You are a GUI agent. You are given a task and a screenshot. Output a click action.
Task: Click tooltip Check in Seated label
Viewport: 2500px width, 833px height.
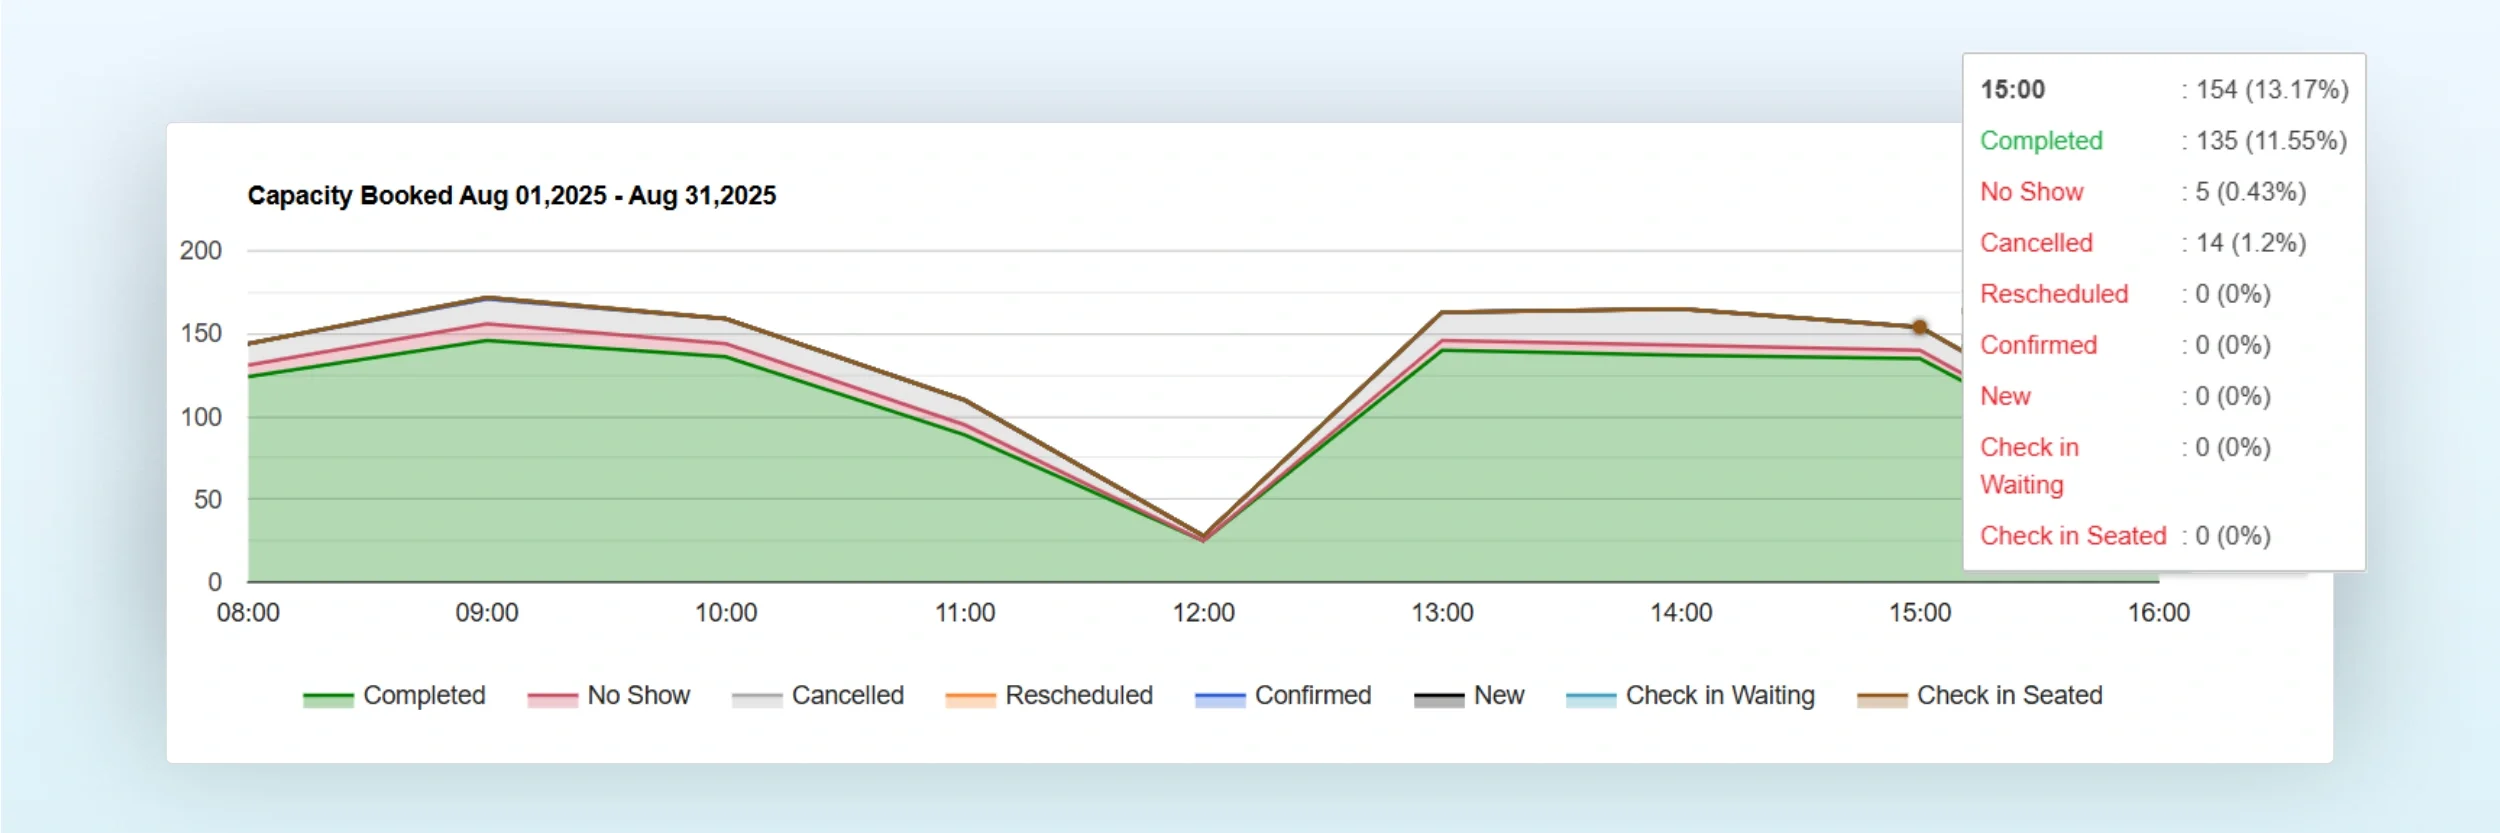coord(2073,535)
